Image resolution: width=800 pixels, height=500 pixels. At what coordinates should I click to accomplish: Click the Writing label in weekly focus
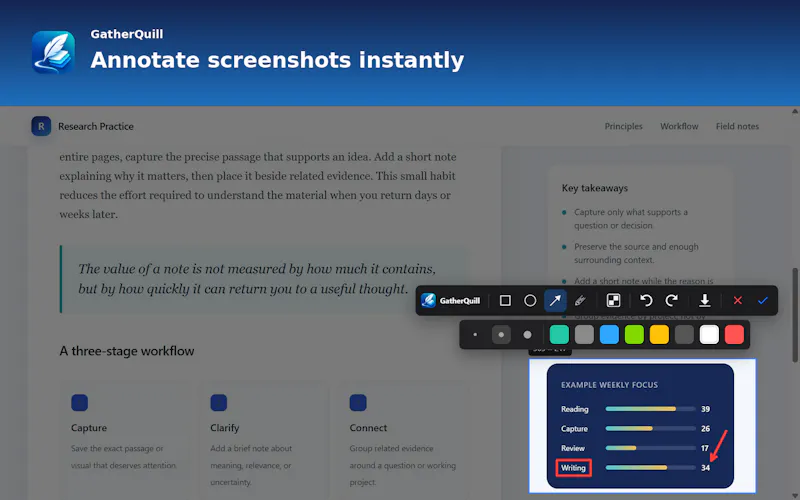coord(573,468)
